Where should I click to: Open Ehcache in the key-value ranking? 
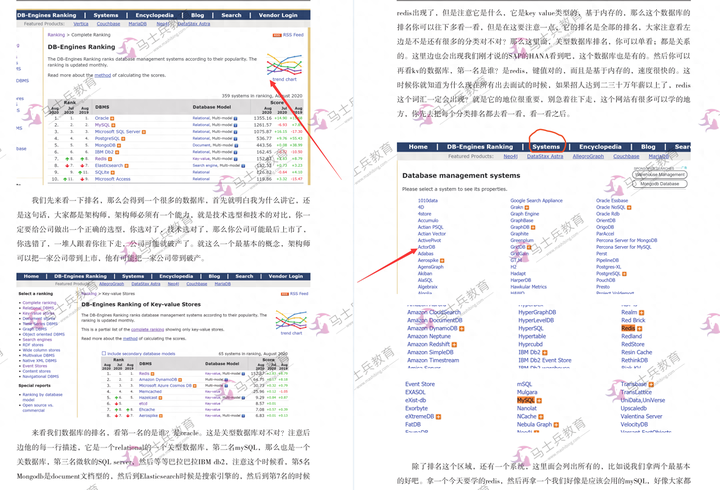pyautogui.click(x=147, y=410)
